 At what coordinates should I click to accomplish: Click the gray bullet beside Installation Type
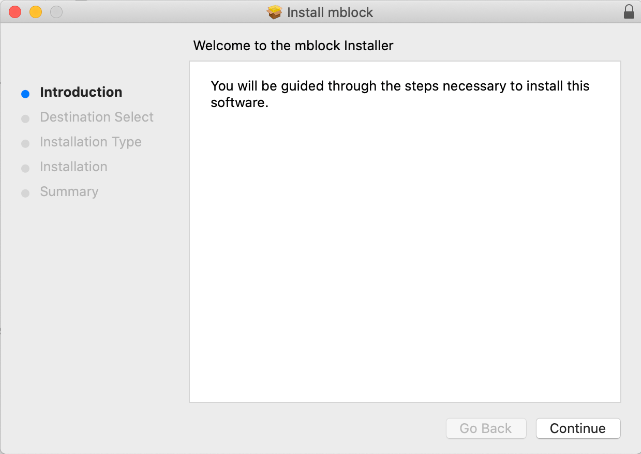tap(25, 144)
